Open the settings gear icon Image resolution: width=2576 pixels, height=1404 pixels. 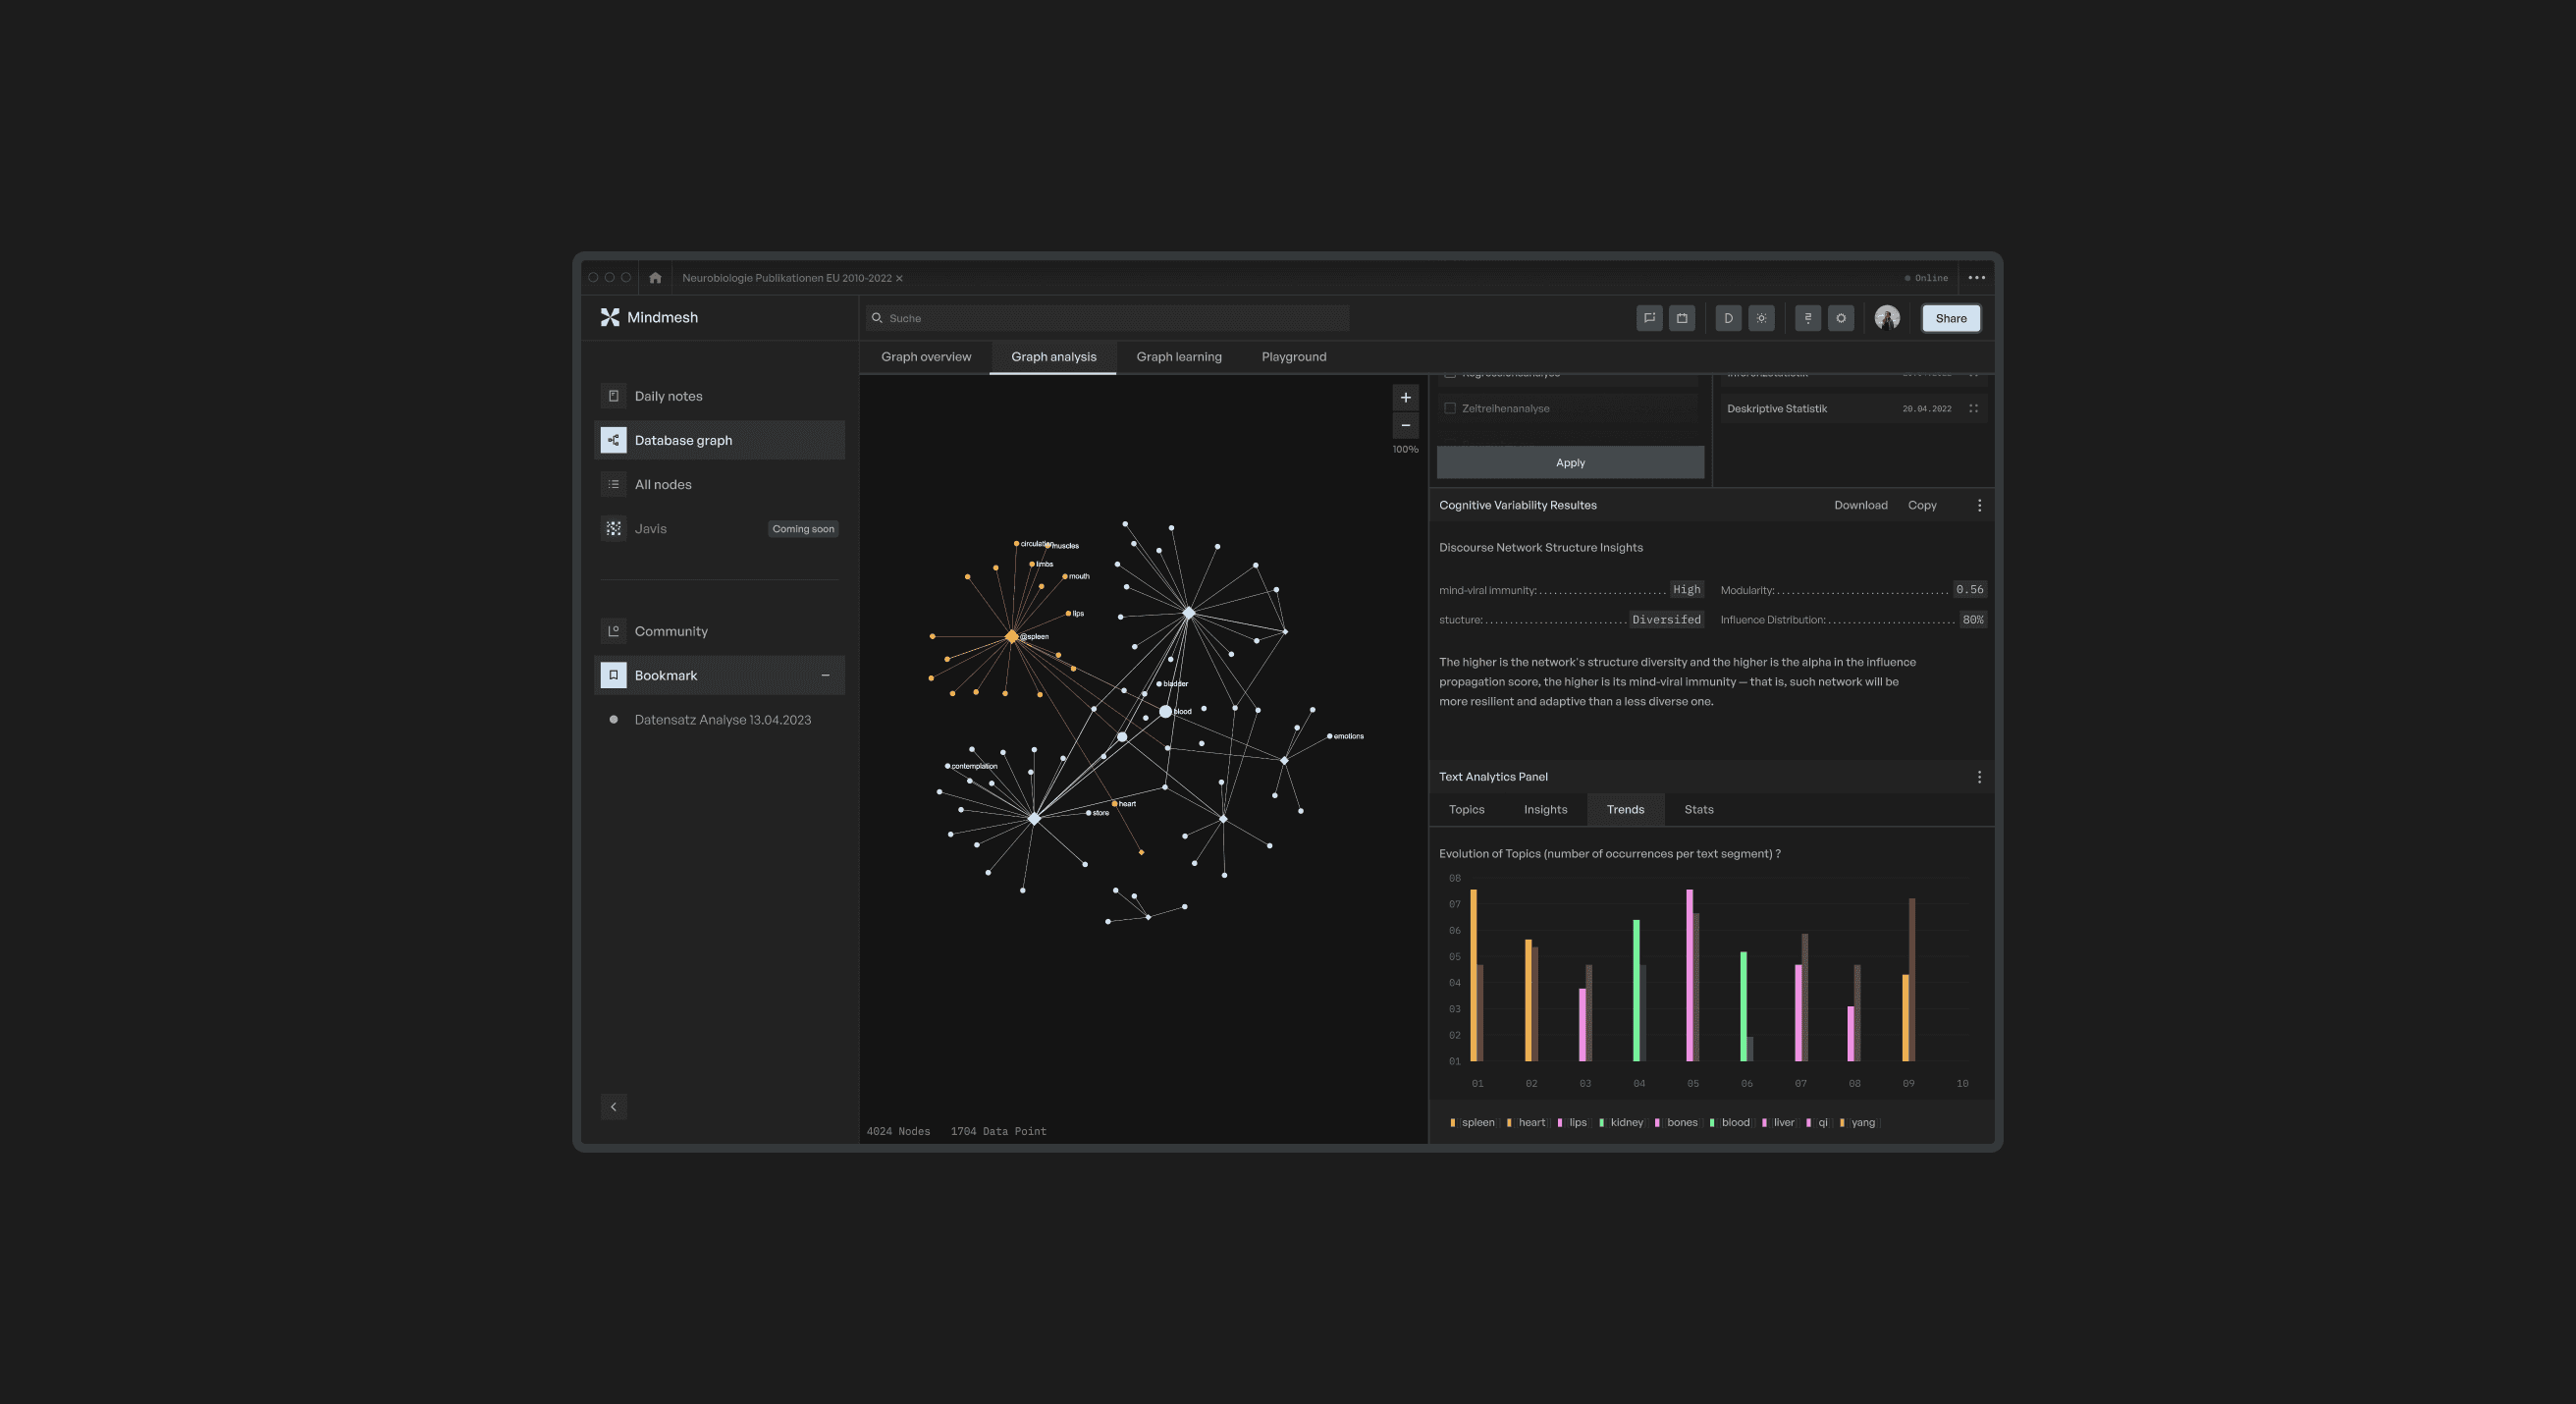(x=1841, y=318)
